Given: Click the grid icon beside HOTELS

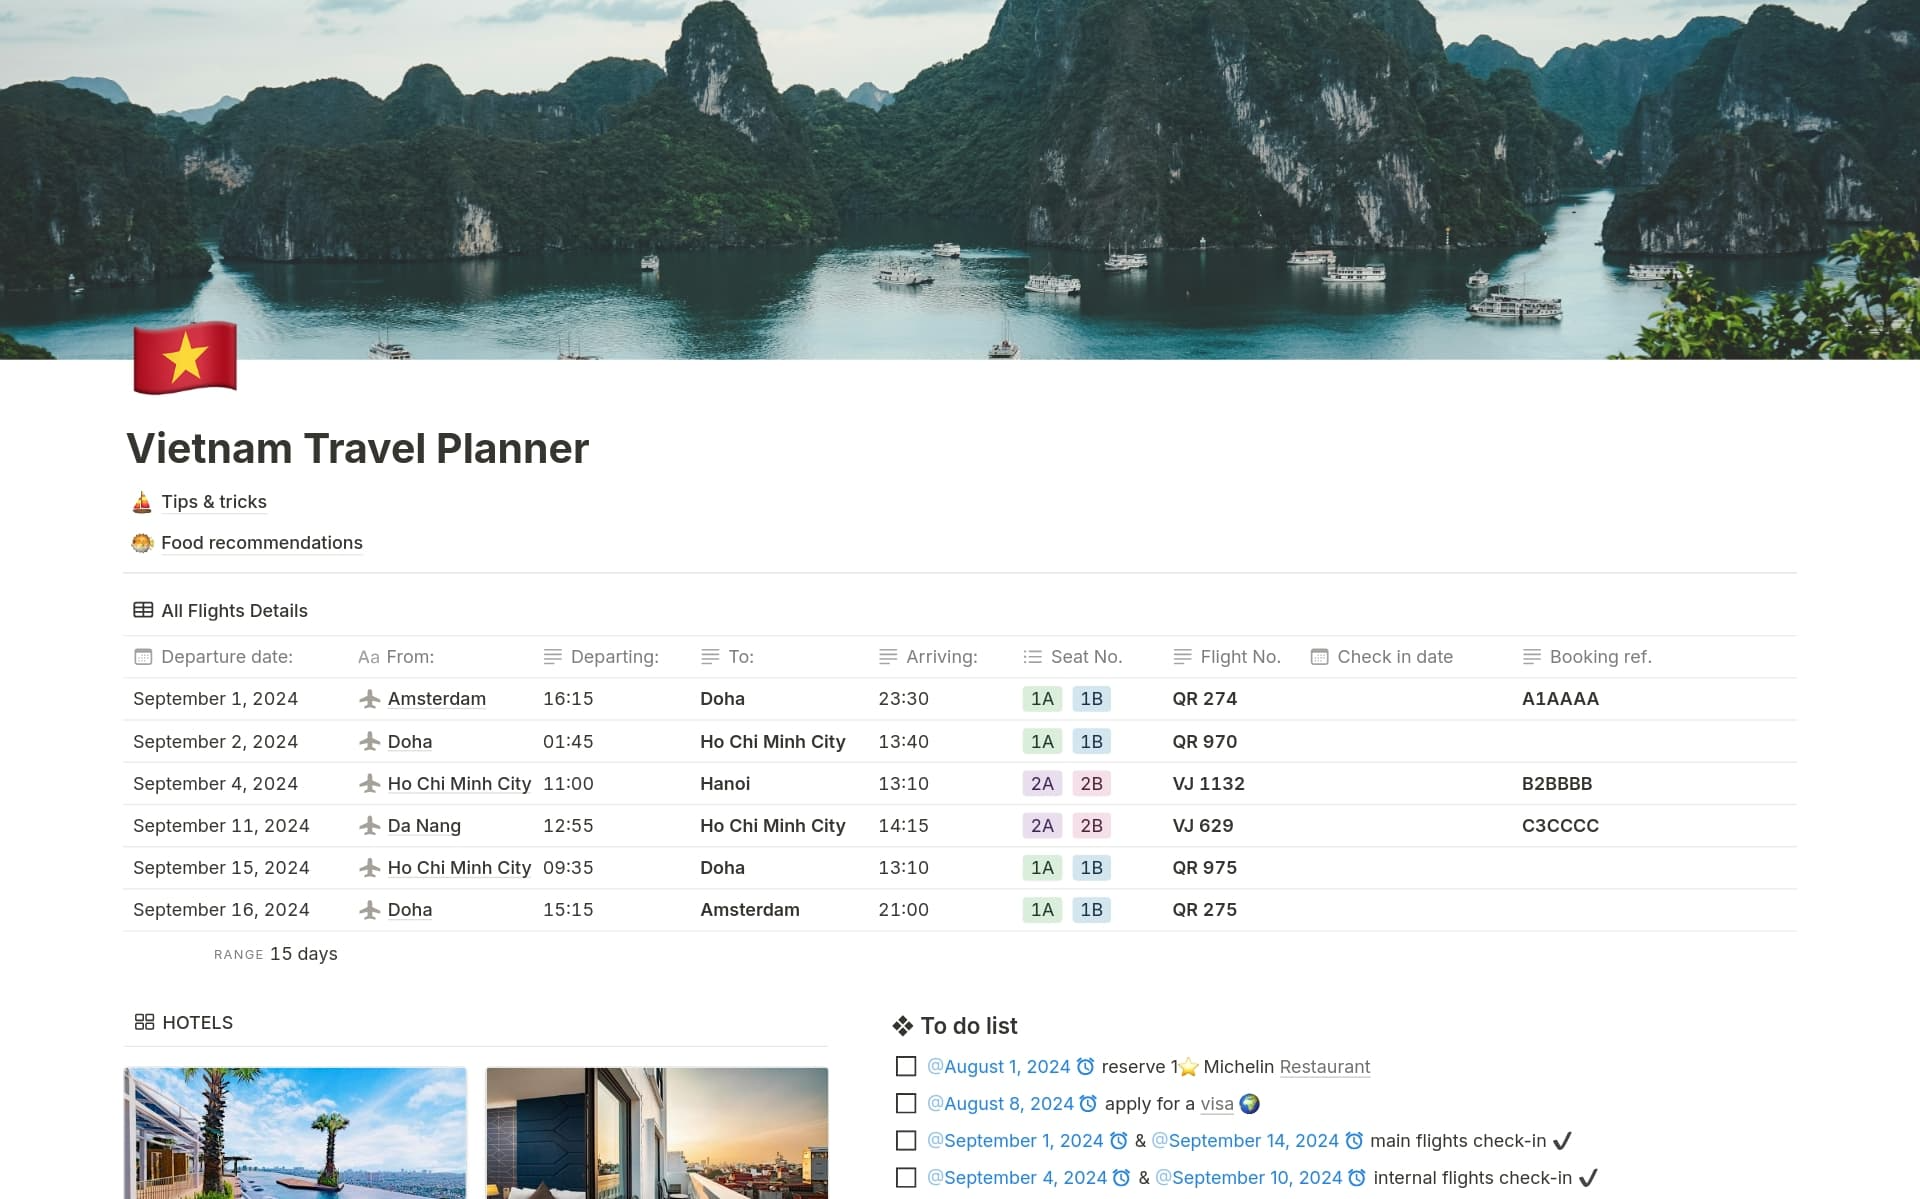Looking at the screenshot, I should point(143,1022).
